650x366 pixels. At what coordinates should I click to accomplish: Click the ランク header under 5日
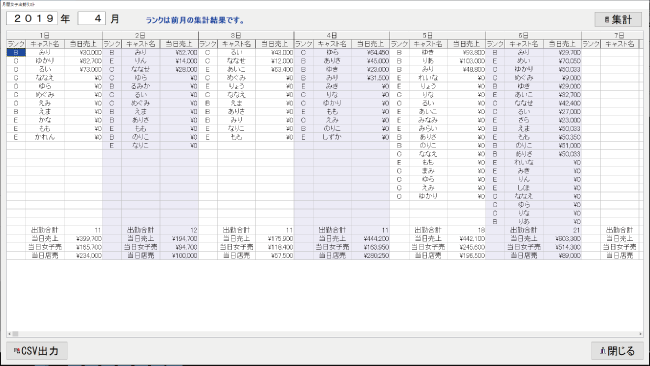(400, 44)
